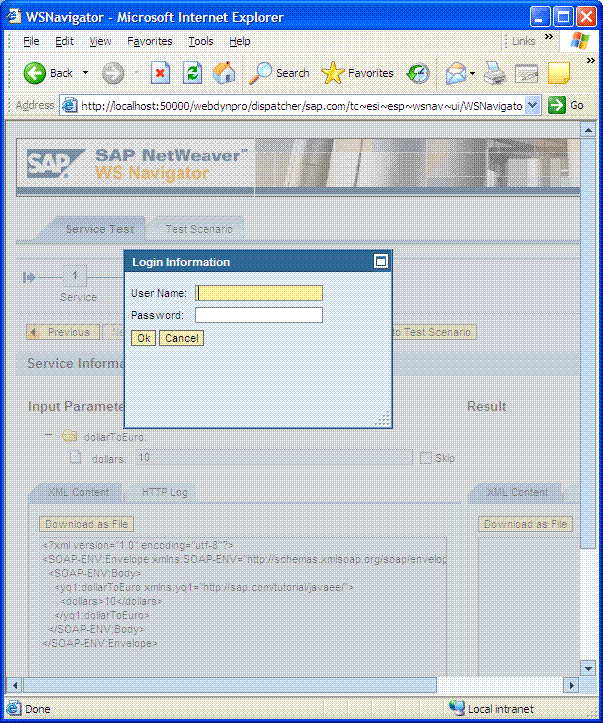Click Ok in the Login dialog
Image resolution: width=603 pixels, height=723 pixels.
(143, 338)
